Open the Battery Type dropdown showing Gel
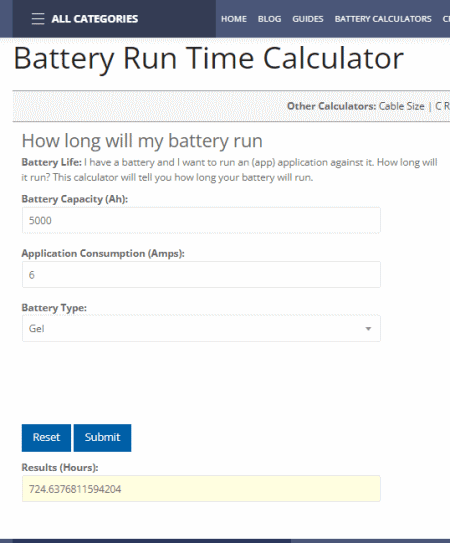Image resolution: width=450 pixels, height=543 pixels. click(201, 328)
